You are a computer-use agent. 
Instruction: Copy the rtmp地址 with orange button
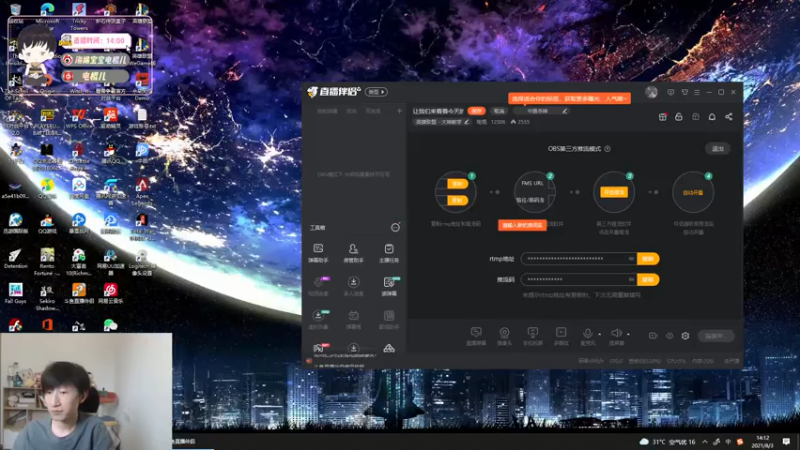(648, 259)
